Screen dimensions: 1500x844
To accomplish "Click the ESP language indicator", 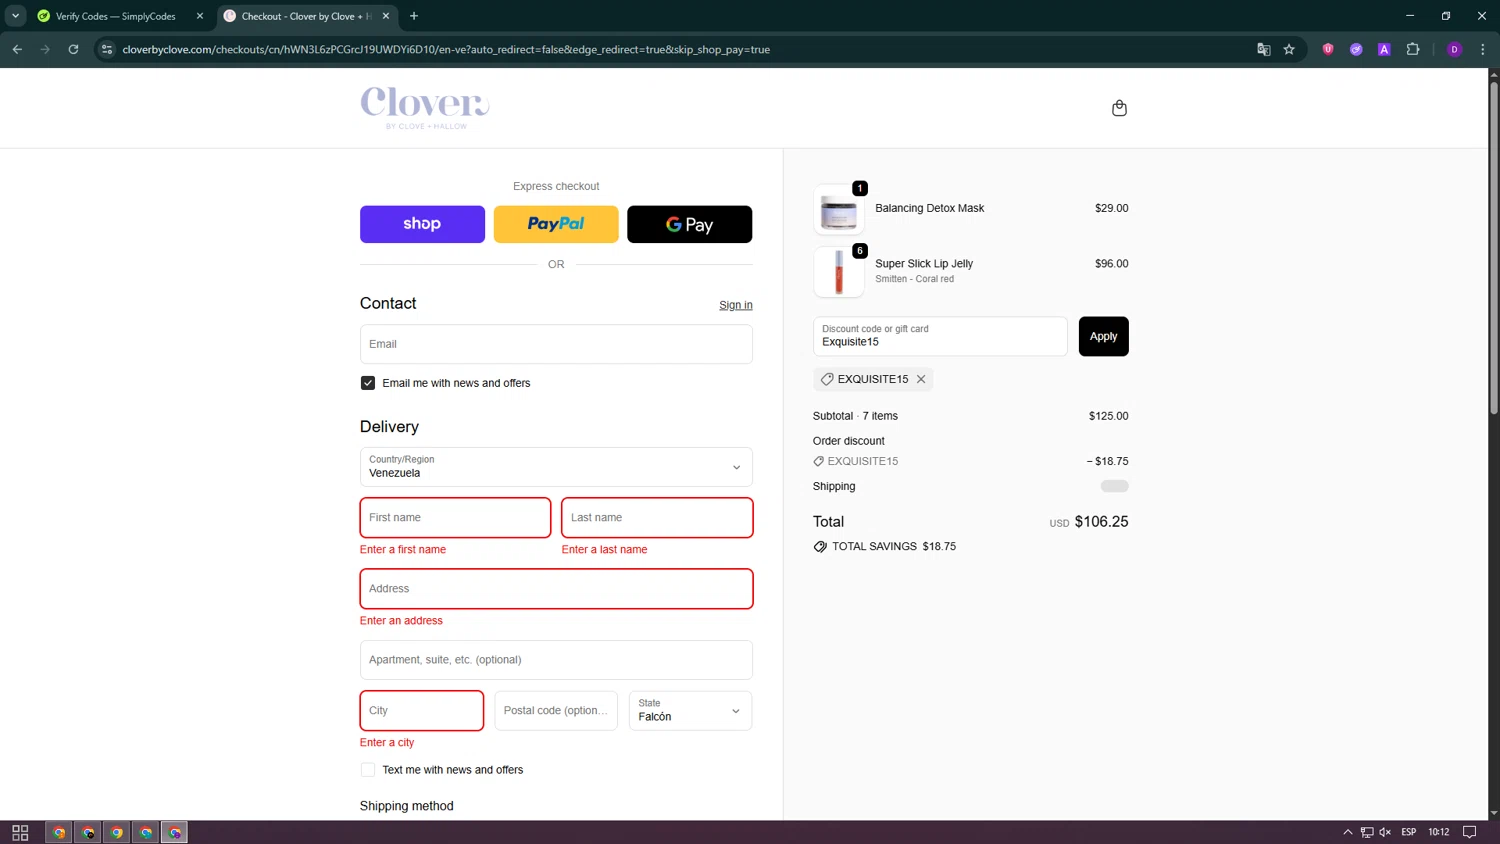I will tap(1408, 832).
